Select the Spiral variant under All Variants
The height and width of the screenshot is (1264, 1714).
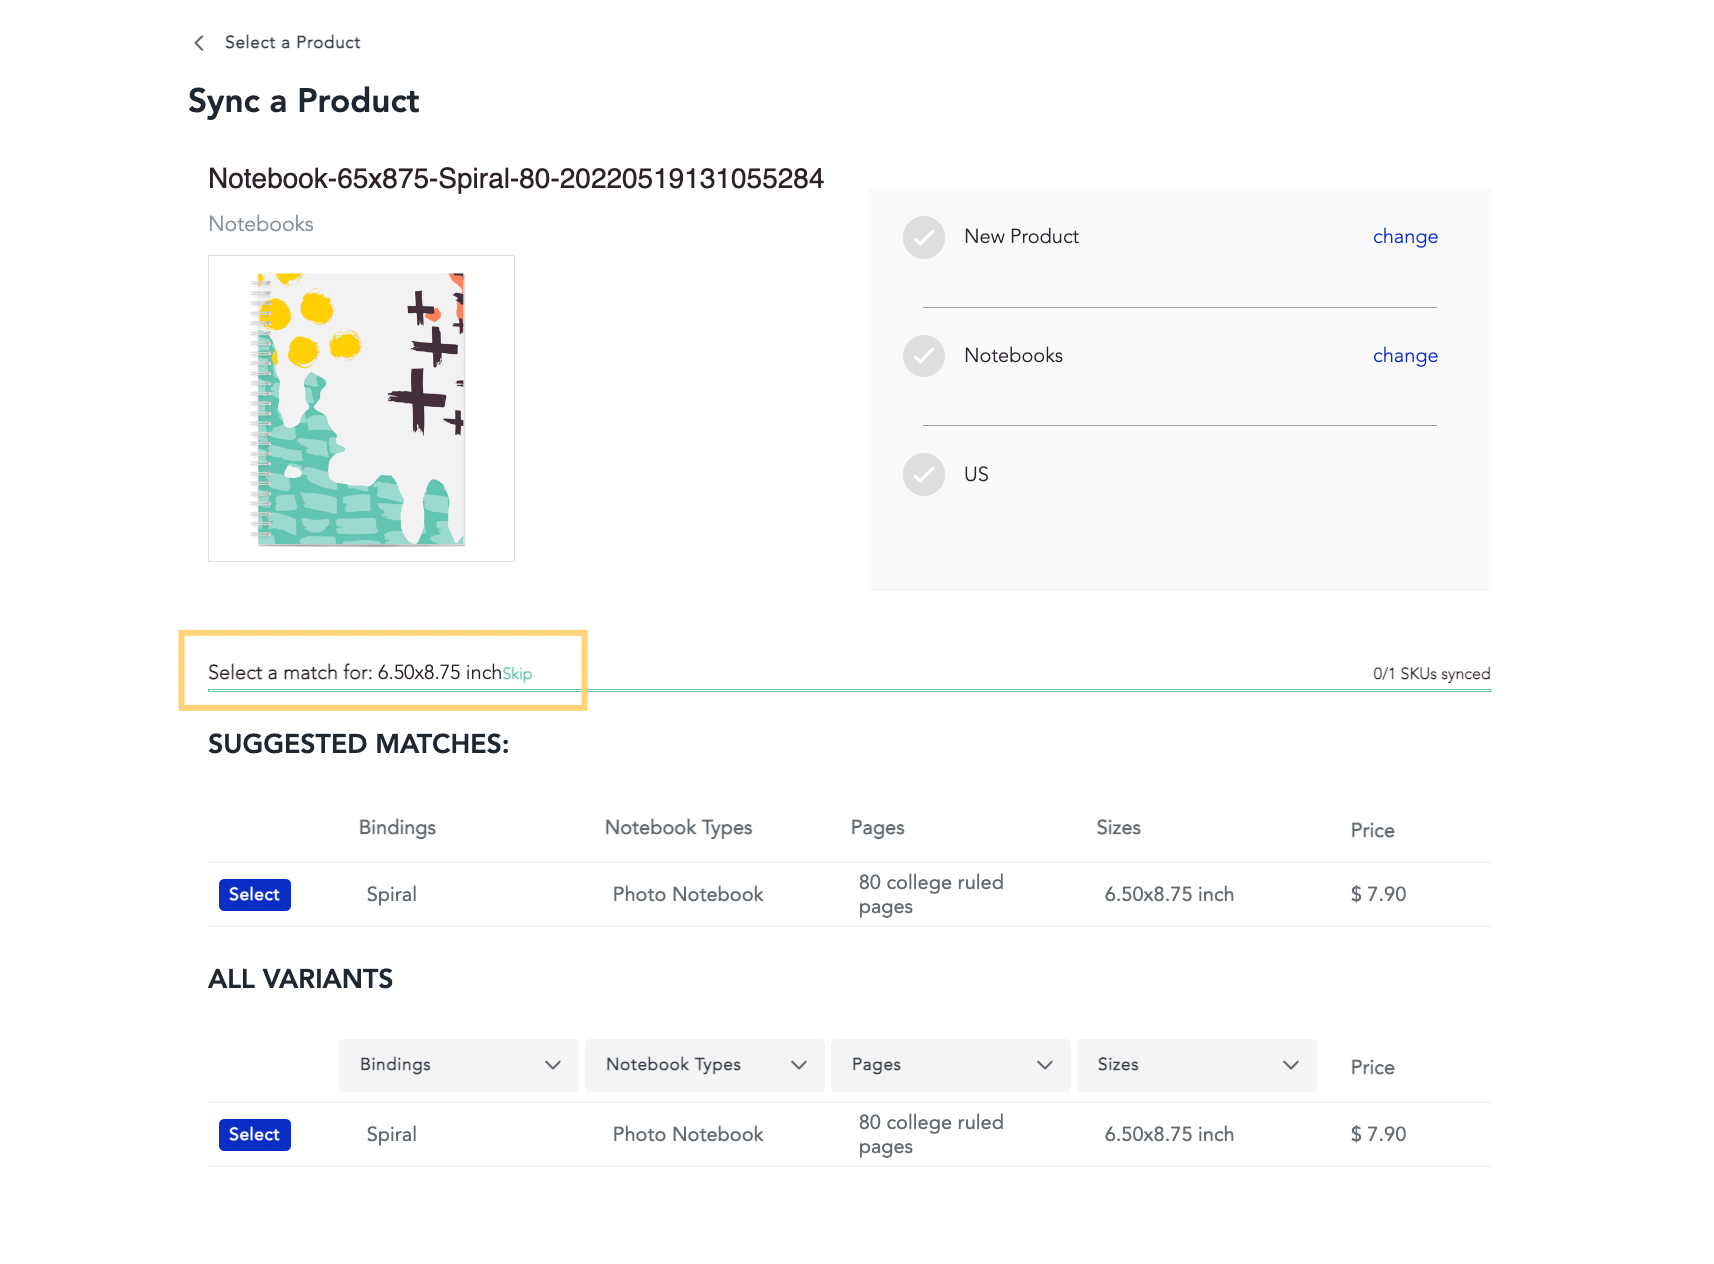pos(255,1135)
